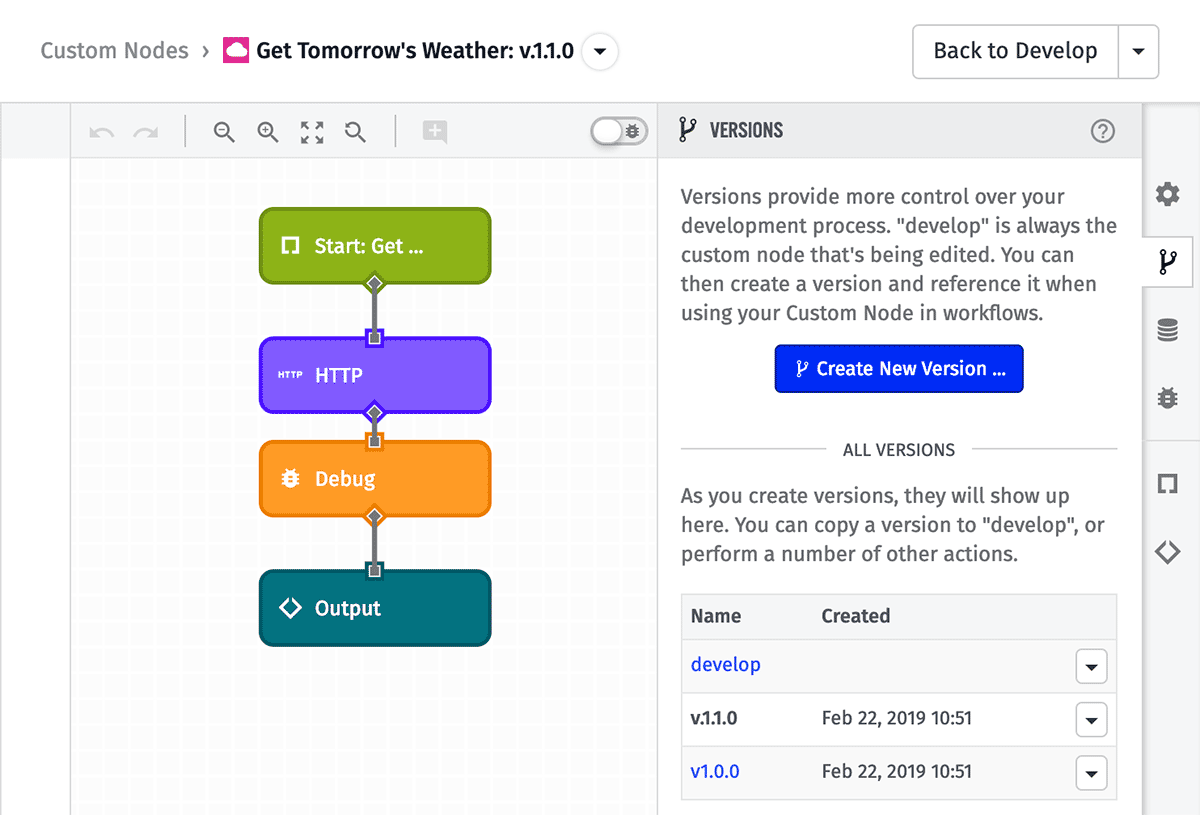
Task: Expand actions dropdown for develop row
Action: click(x=1091, y=666)
